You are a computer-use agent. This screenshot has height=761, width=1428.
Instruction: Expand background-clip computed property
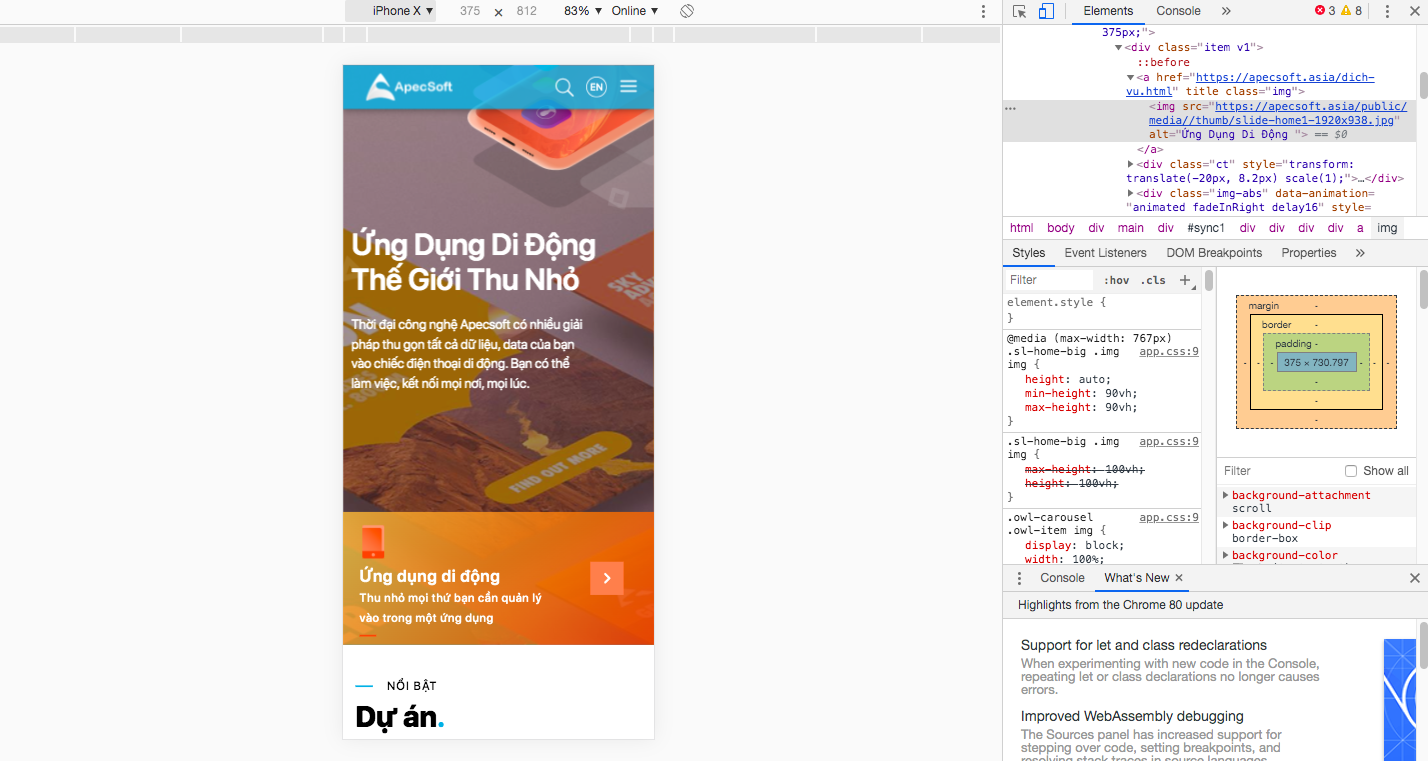pyautogui.click(x=1226, y=525)
